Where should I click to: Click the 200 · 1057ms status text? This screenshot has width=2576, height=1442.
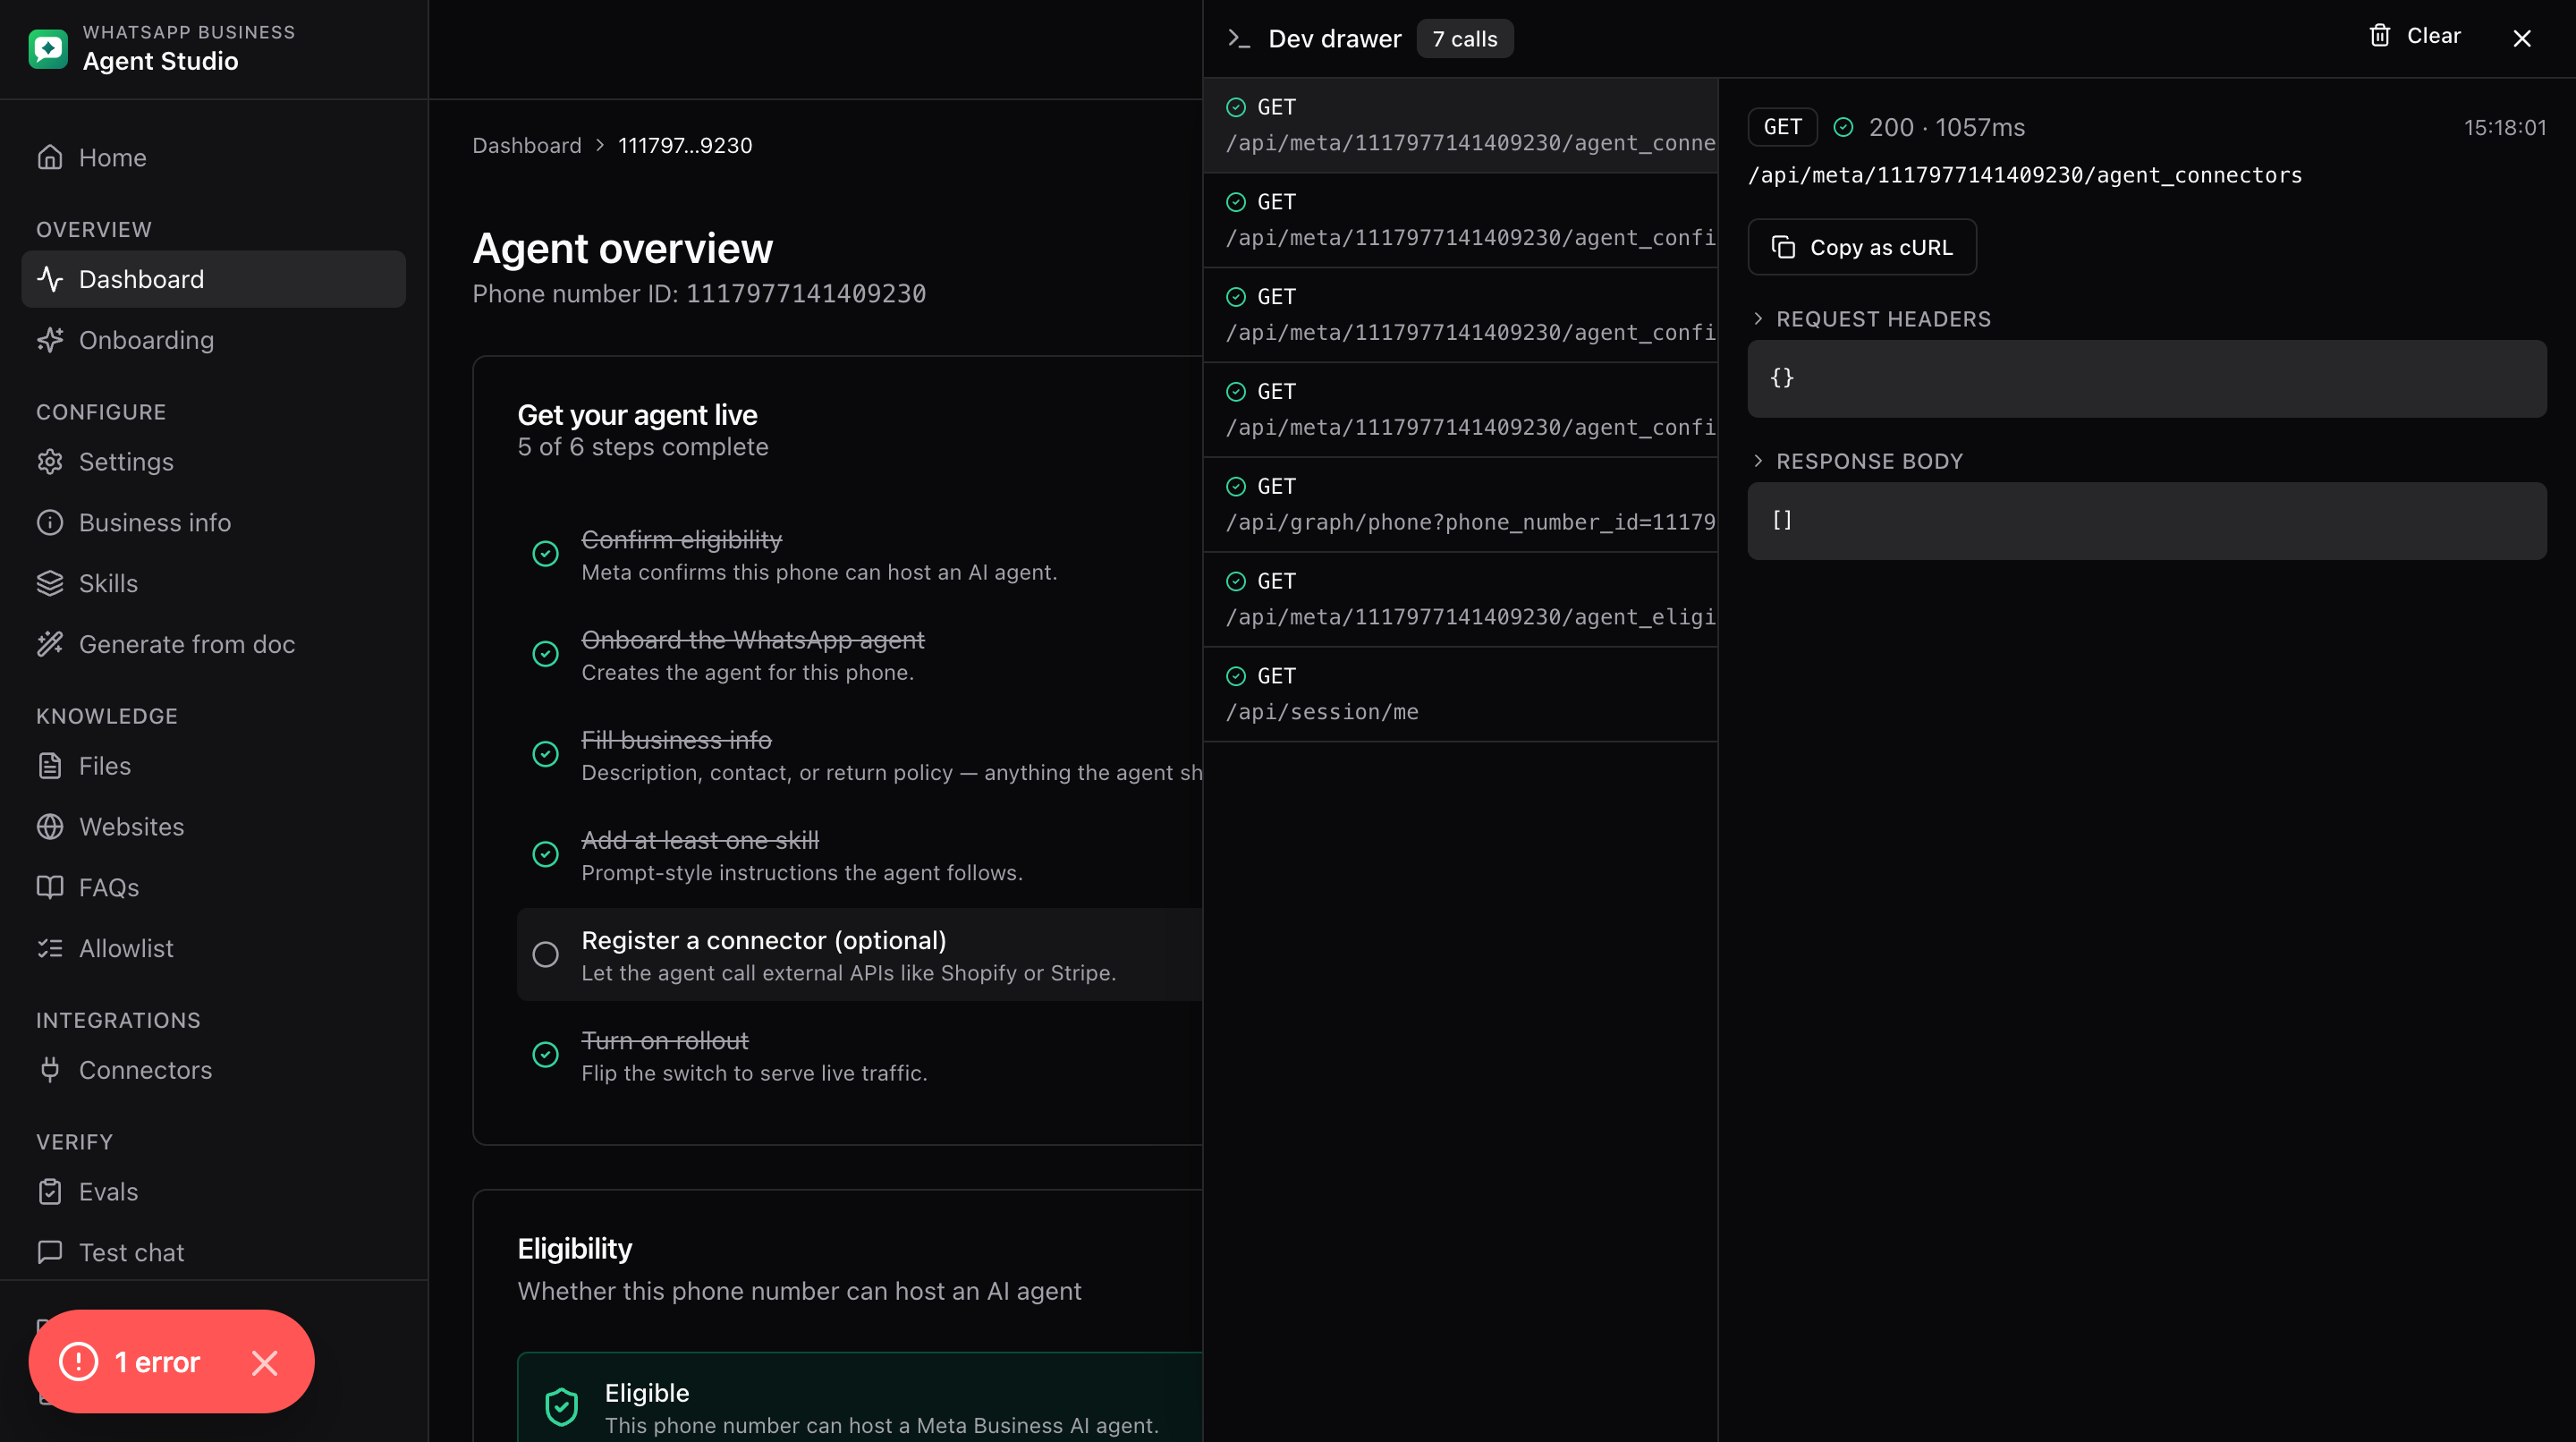(x=1947, y=127)
